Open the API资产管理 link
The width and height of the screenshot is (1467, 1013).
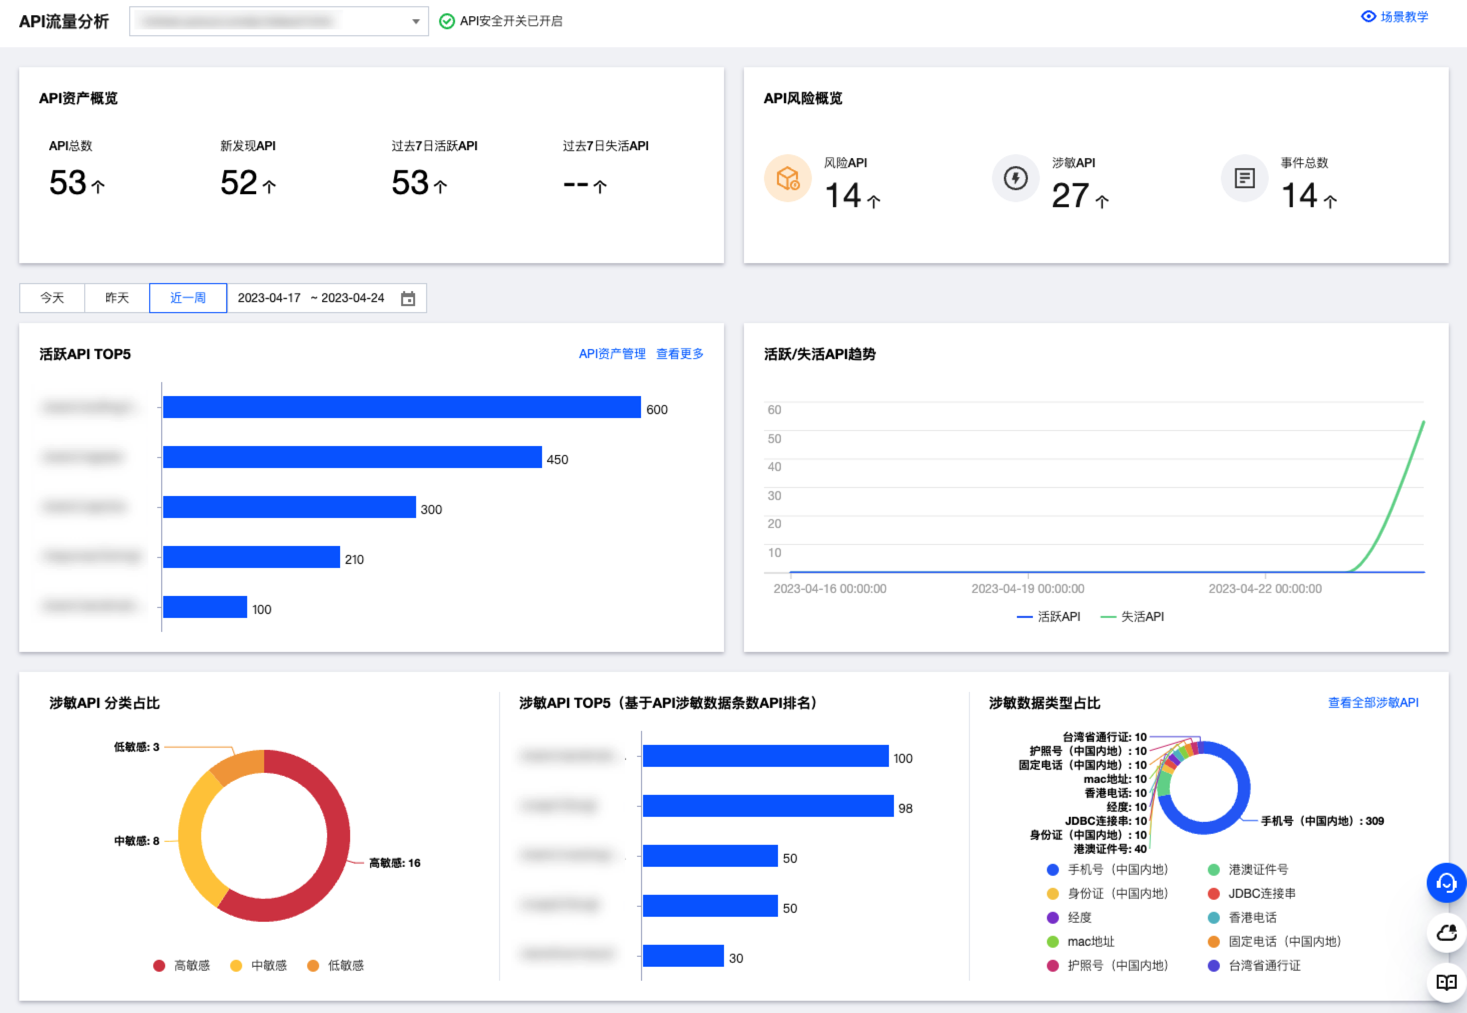point(612,354)
